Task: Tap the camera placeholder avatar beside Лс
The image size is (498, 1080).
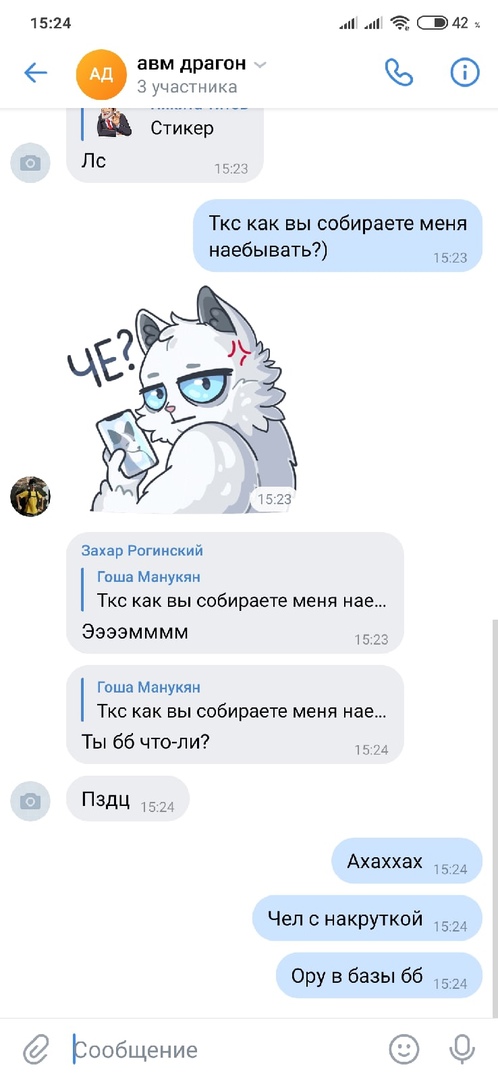Action: pos(30,163)
